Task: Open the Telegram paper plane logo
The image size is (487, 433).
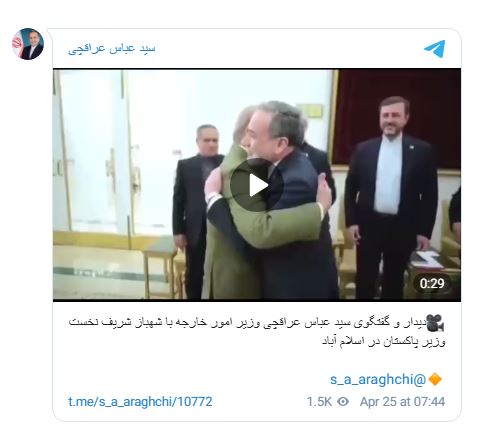Action: [435, 49]
